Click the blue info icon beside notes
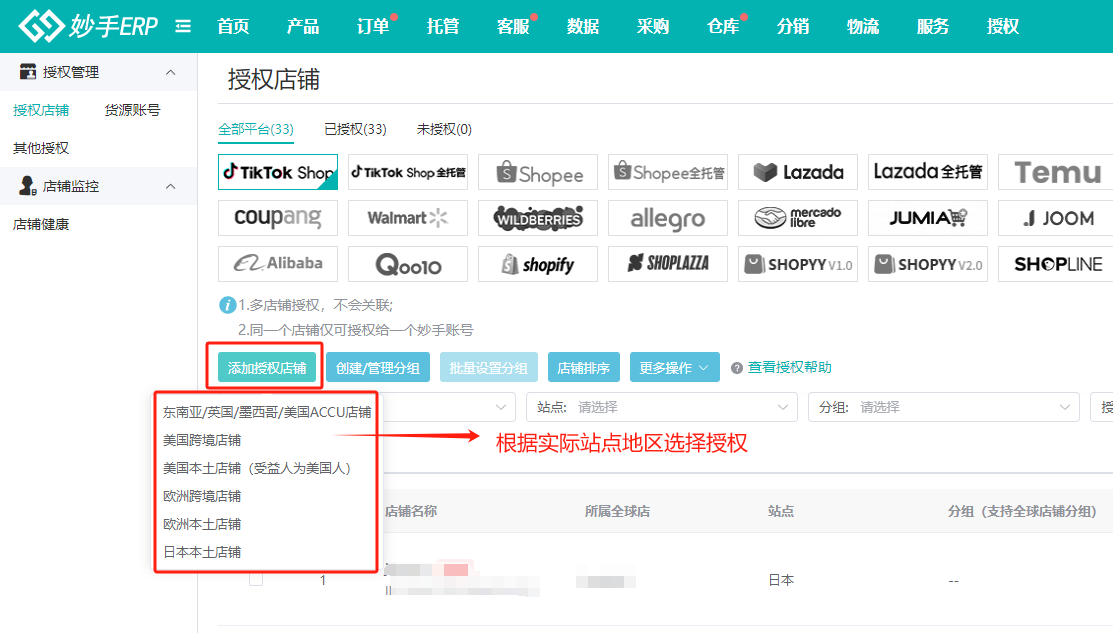The image size is (1113, 633). 227,305
